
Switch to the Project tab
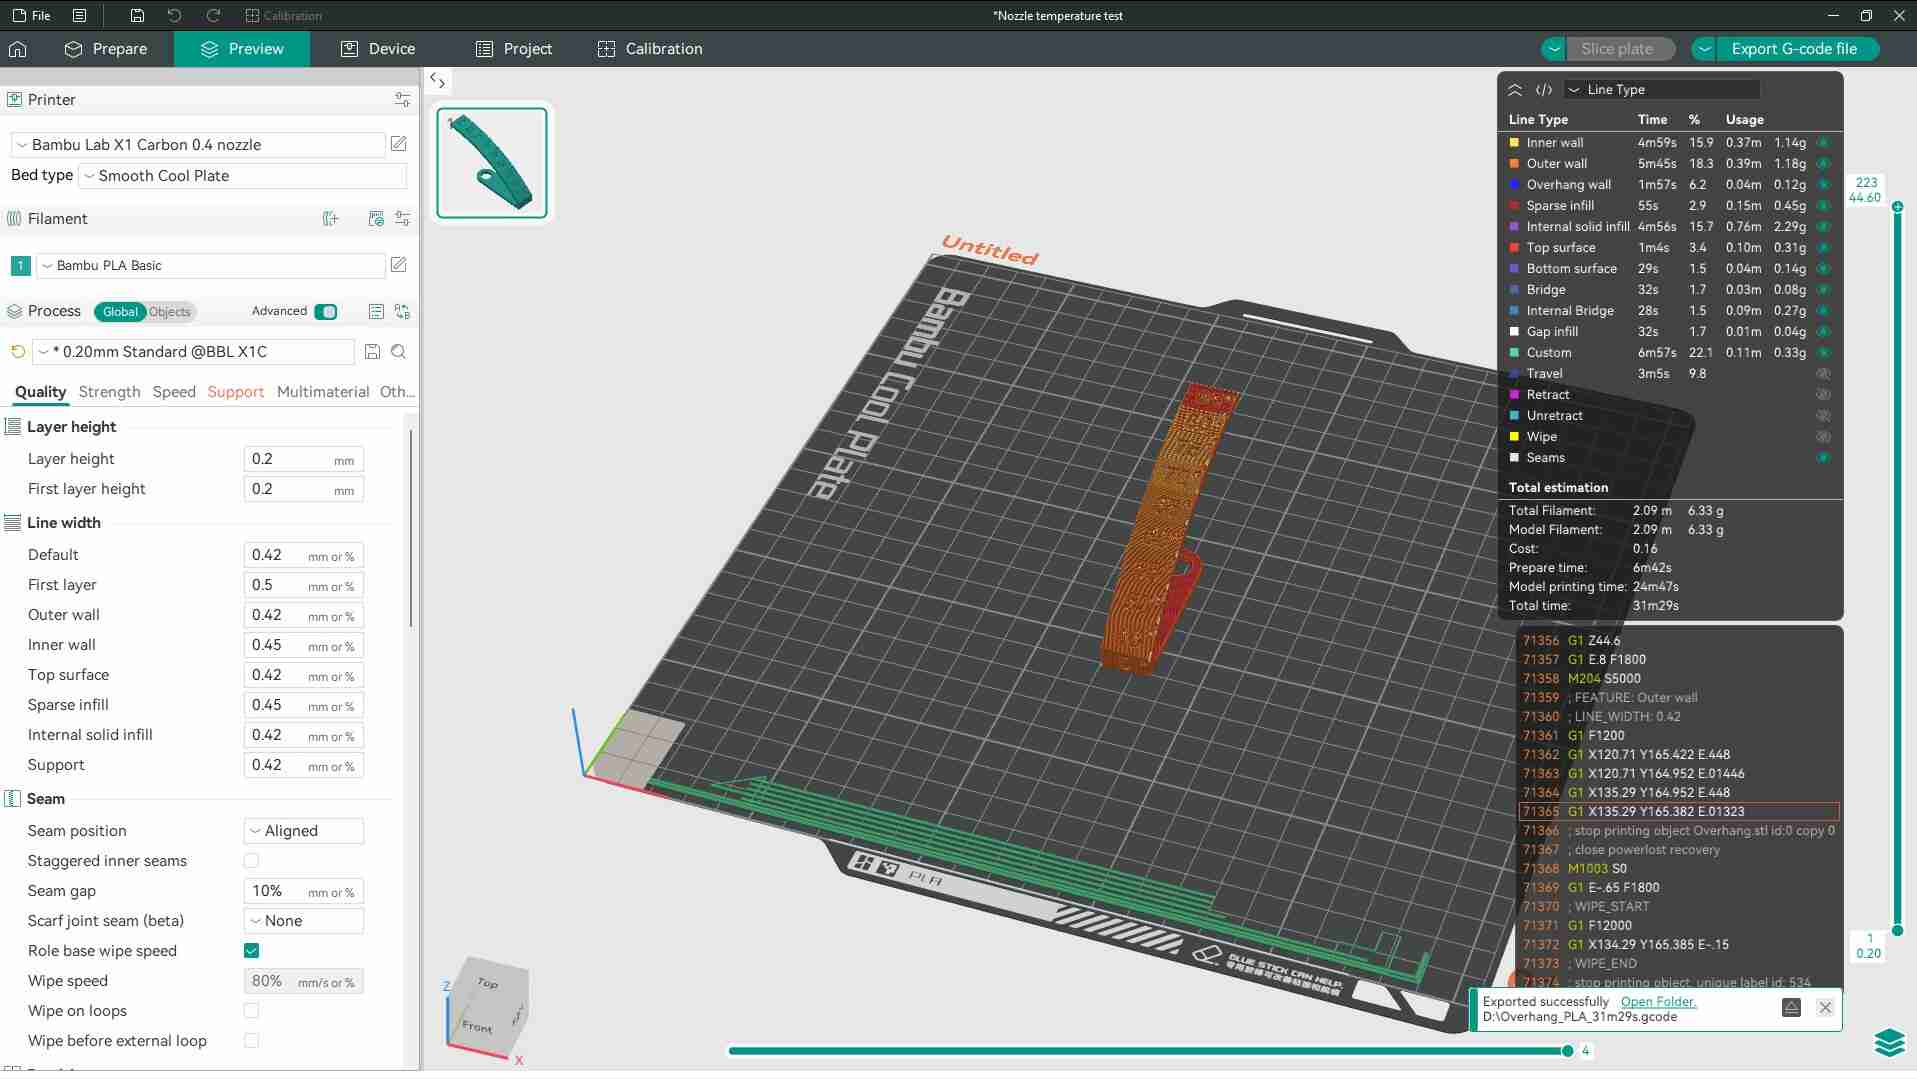click(514, 49)
